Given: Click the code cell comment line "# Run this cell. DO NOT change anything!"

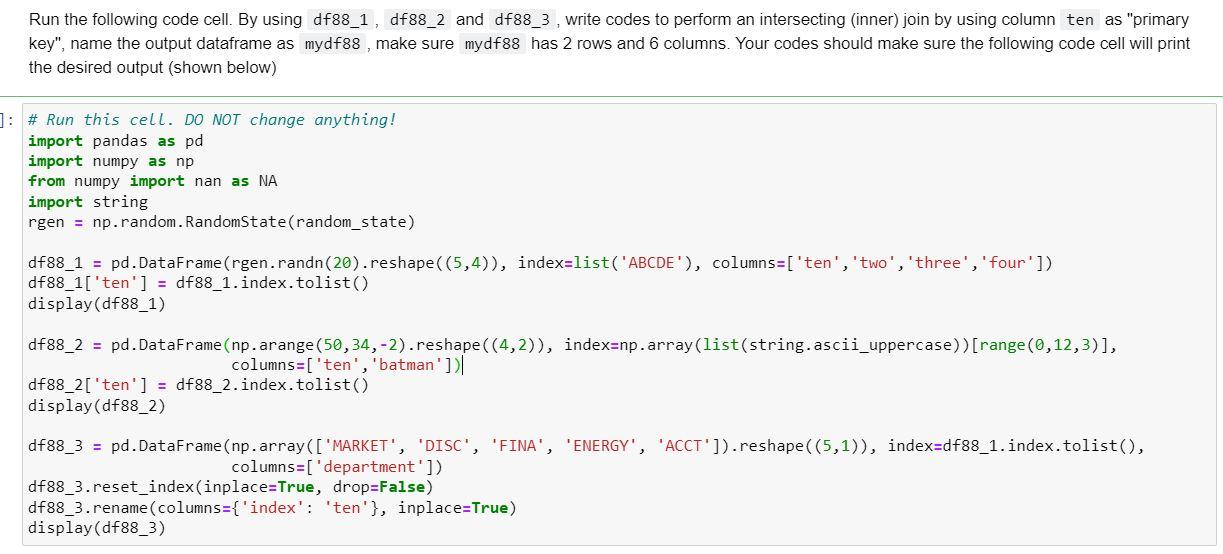Looking at the screenshot, I should coord(212,120).
